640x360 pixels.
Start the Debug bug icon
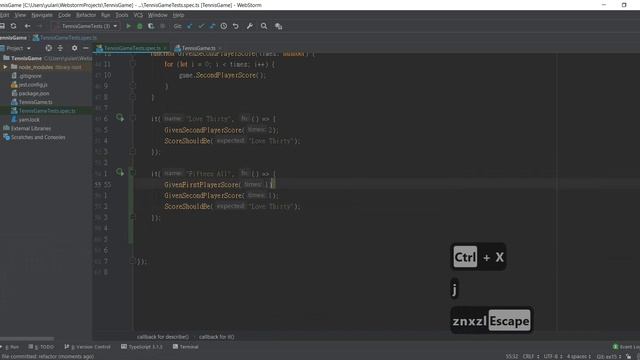click(140, 26)
